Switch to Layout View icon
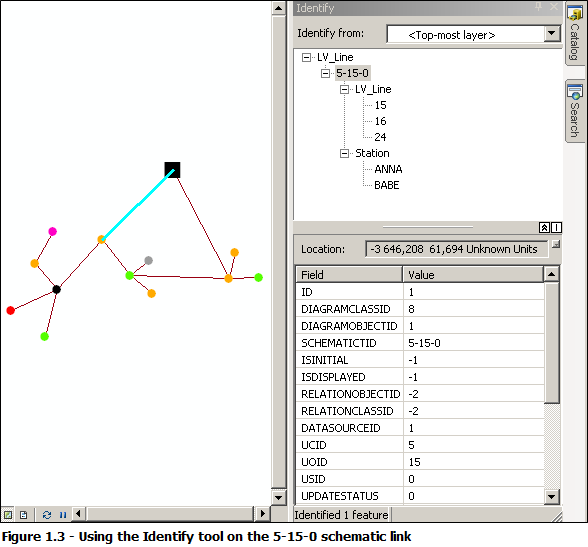The width and height of the screenshot is (588, 547). click(x=23, y=515)
